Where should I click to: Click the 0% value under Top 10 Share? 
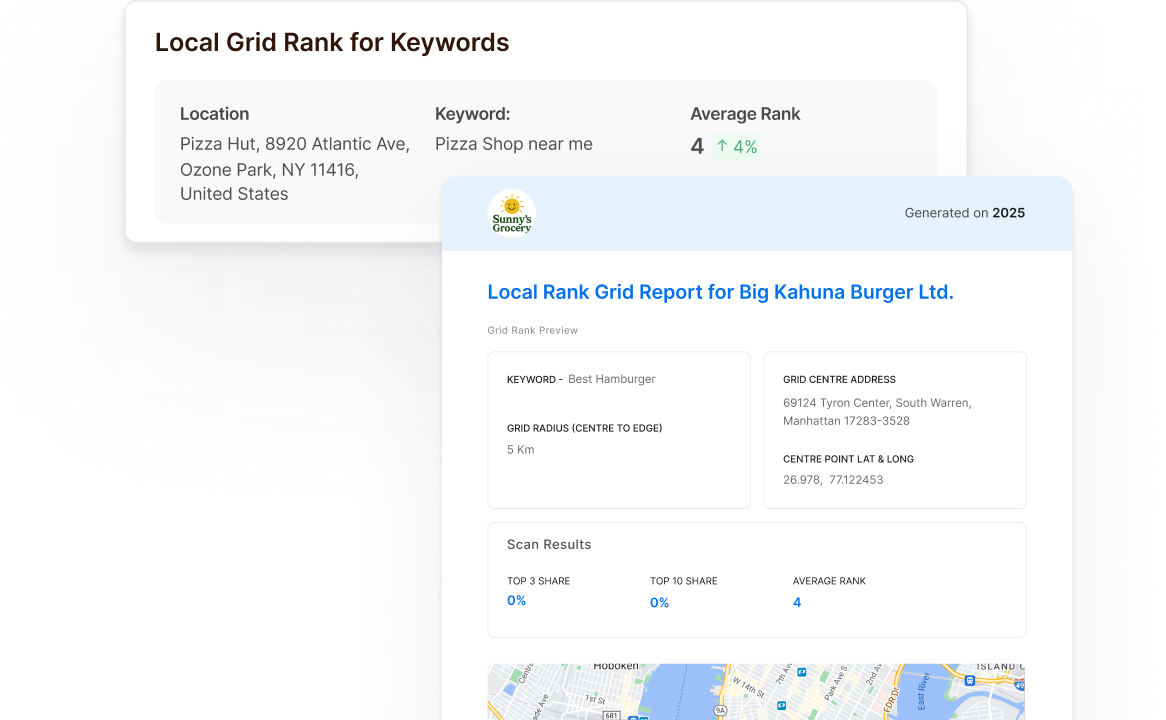point(659,602)
